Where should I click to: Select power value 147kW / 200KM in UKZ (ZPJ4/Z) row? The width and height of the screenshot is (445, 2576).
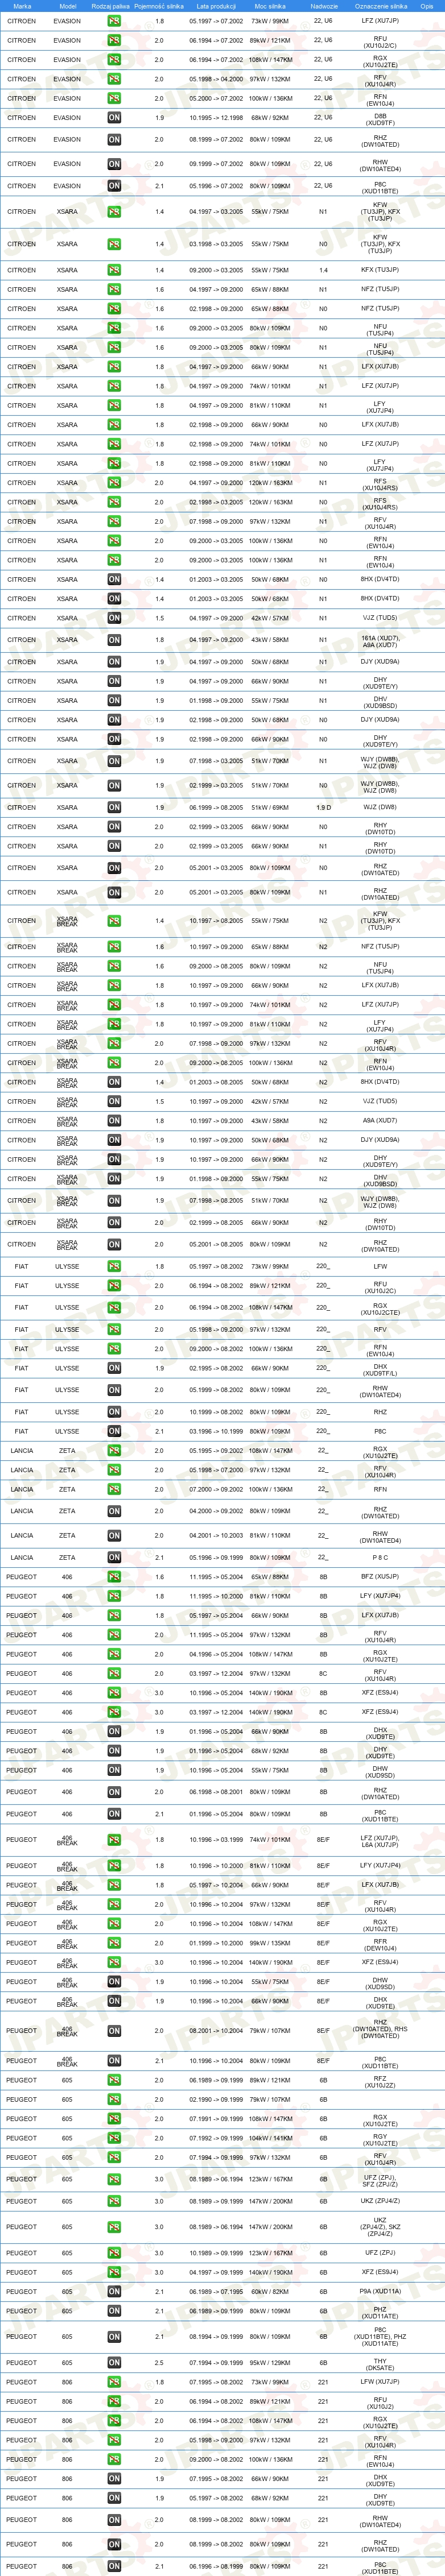point(270,2201)
